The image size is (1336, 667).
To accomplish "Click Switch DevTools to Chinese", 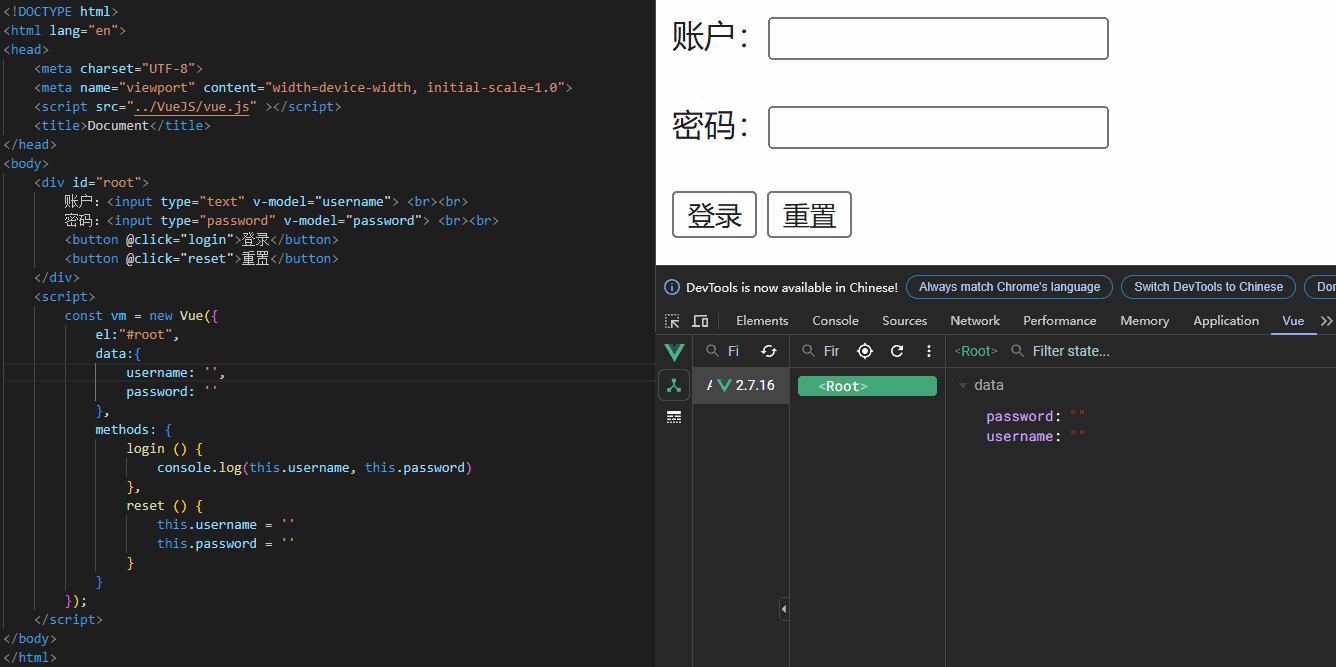I will pos(1208,287).
